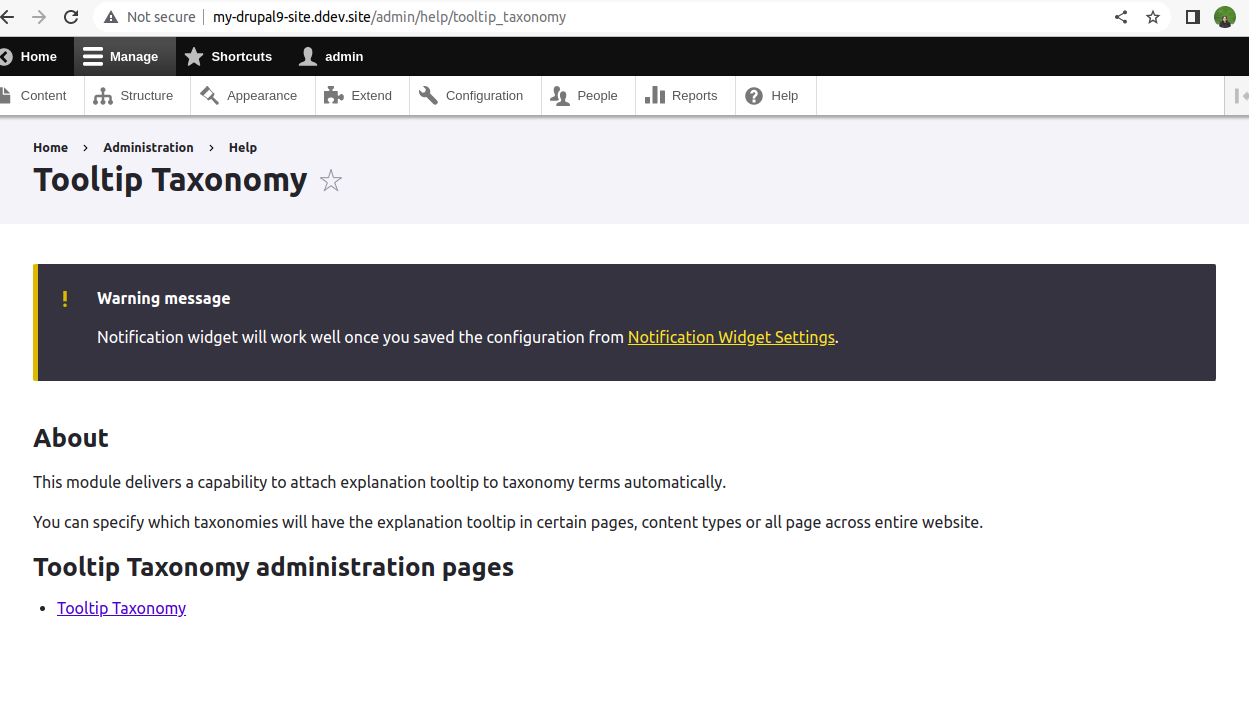Image resolution: width=1249 pixels, height=705 pixels.
Task: Open Help via the question mark icon
Action: click(753, 95)
